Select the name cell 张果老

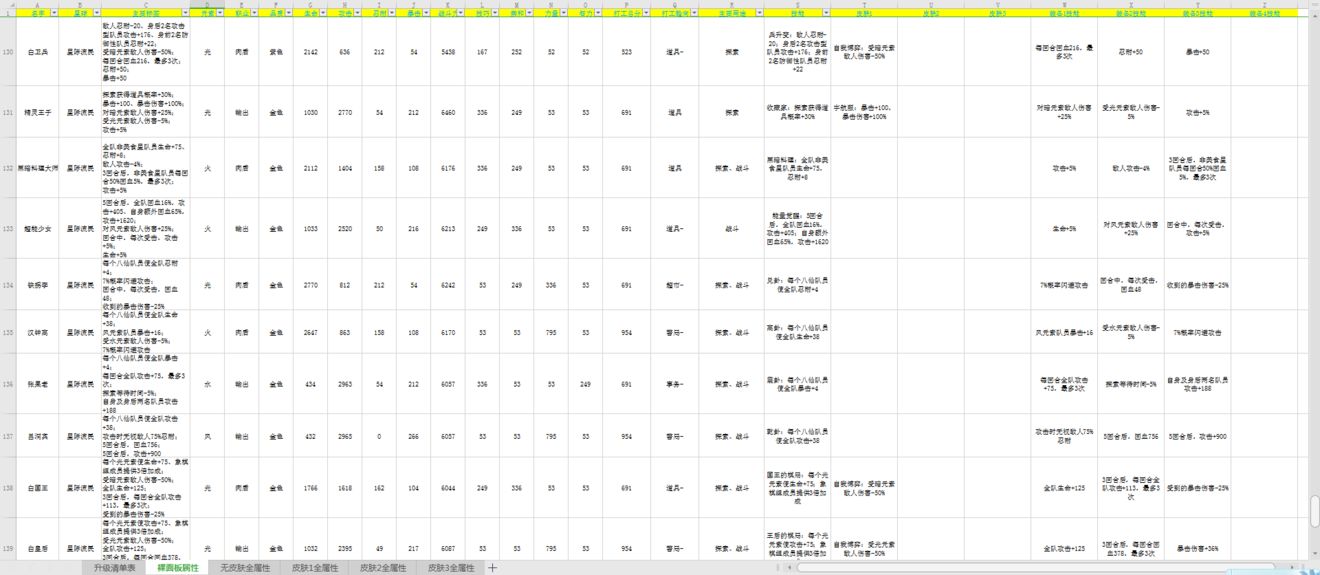coord(38,383)
